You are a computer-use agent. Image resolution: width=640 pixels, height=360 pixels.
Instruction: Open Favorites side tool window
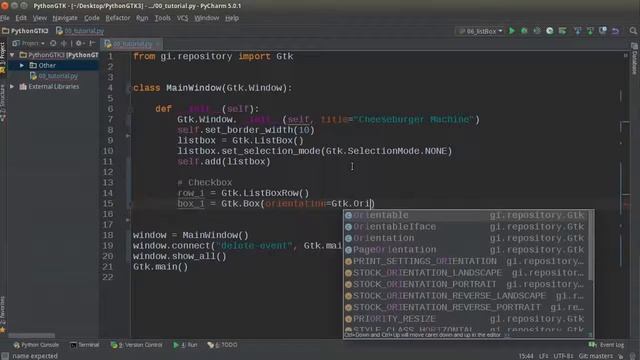coord(3,314)
